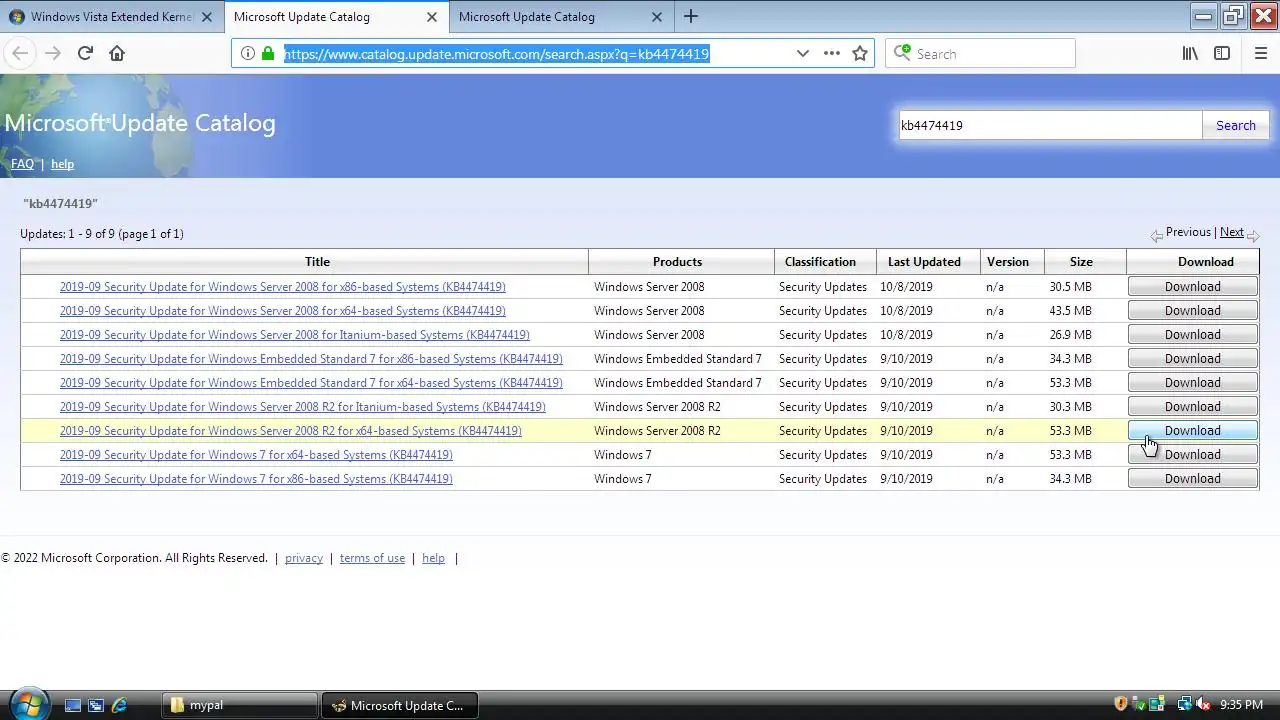Click Switch between windows quick launch icon

96,705
